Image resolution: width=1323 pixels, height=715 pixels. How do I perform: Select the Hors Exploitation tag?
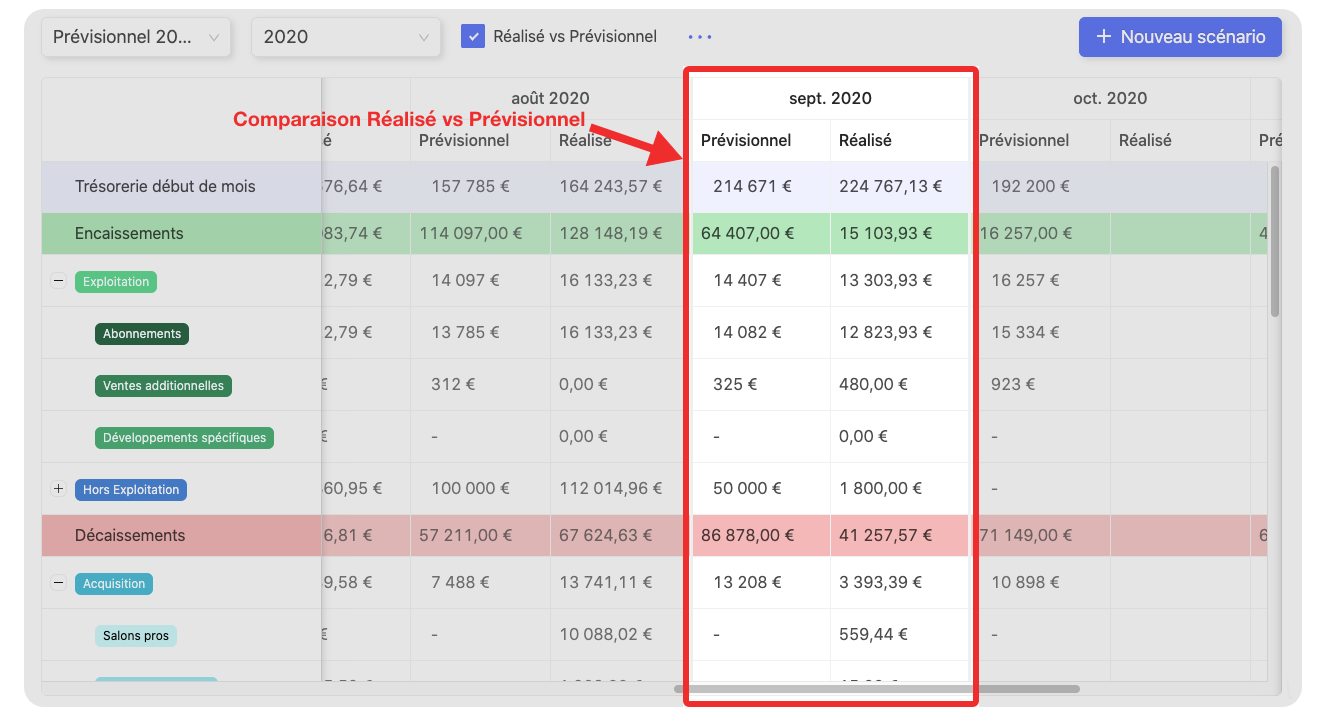coord(131,490)
